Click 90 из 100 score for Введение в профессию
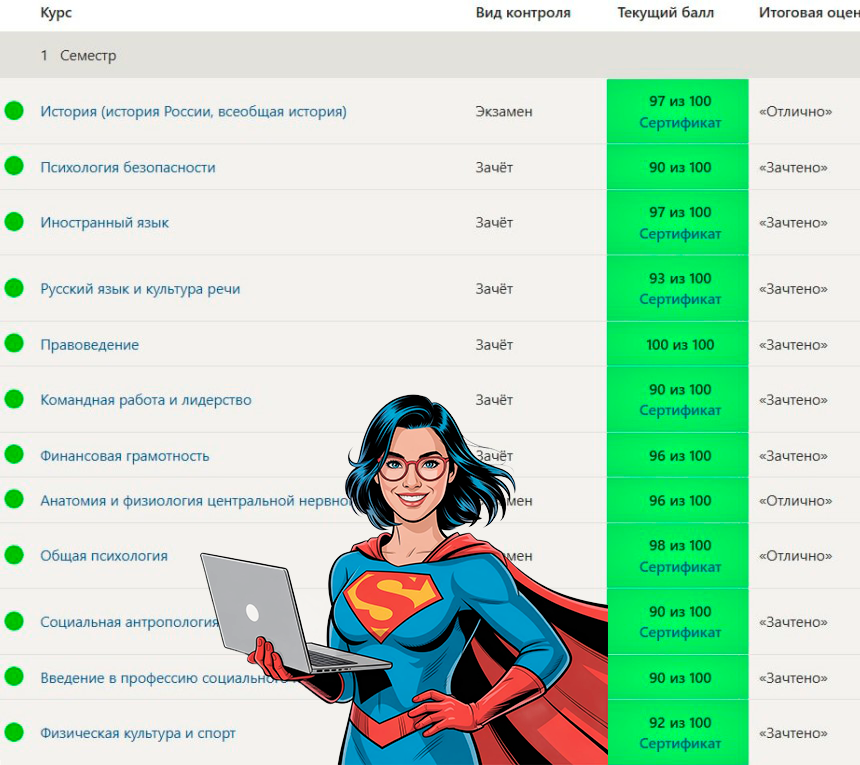This screenshot has height=765, width=860. click(680, 678)
